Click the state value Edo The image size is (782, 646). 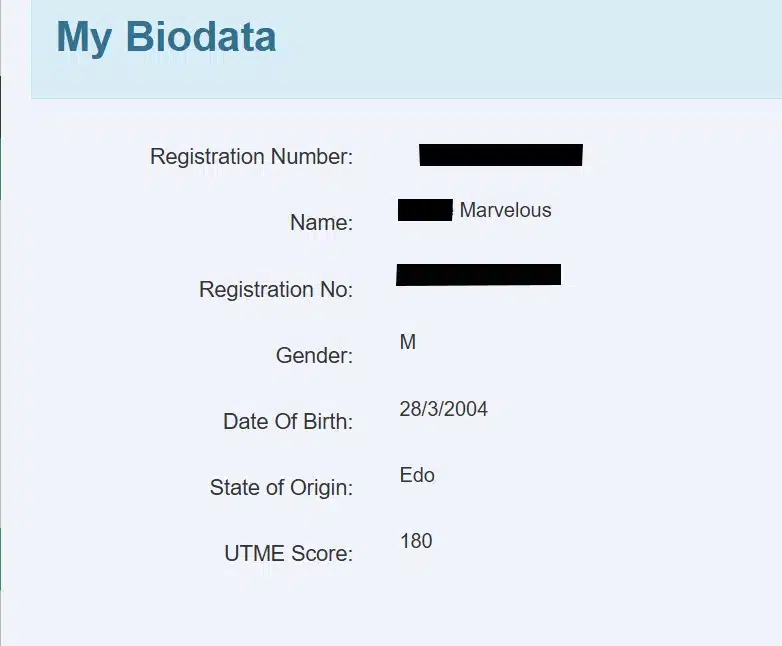pyautogui.click(x=417, y=475)
